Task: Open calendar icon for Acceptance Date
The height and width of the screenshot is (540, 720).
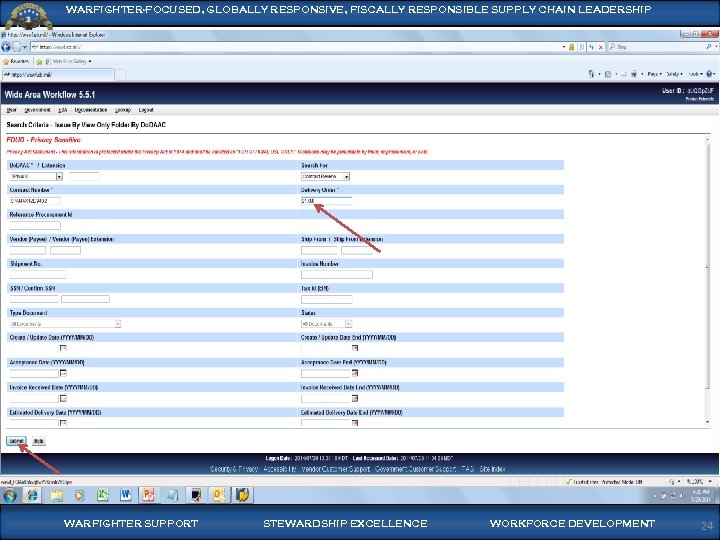Action: 63,373
